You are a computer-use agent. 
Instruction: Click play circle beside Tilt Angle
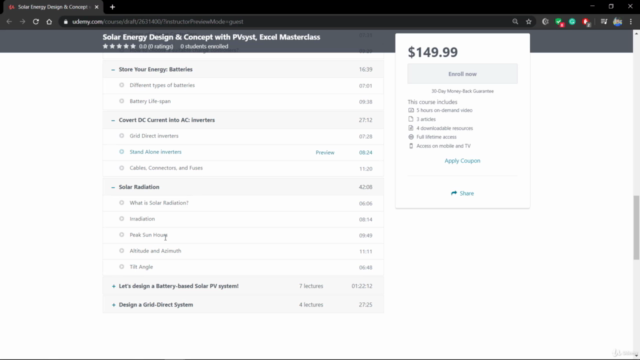[122, 267]
